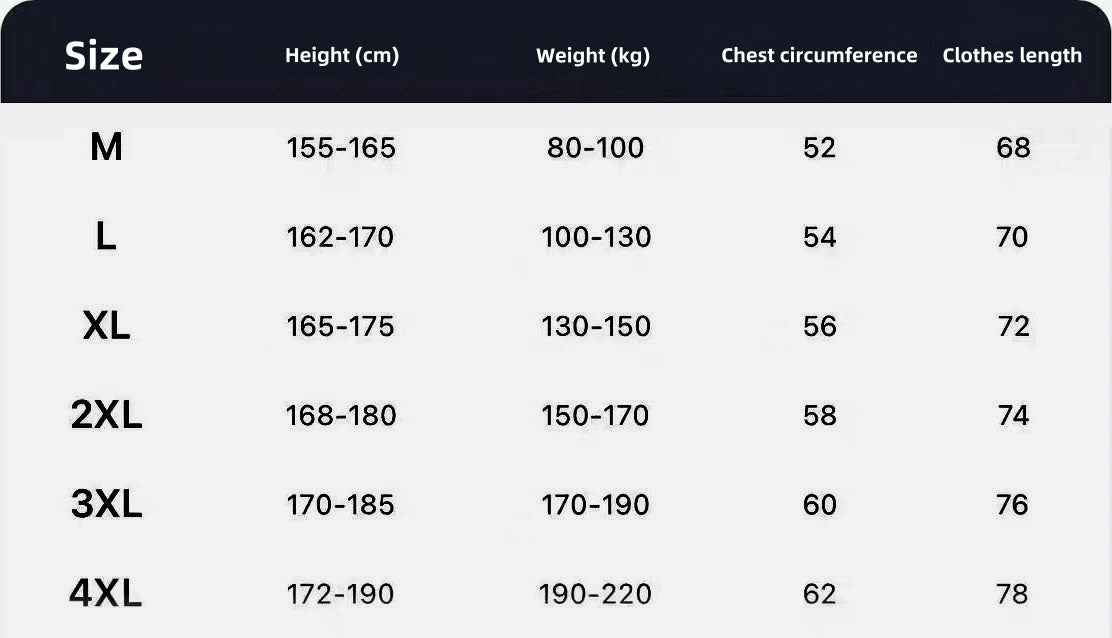
Task: Select clothes length value 76
Action: click(x=1012, y=504)
